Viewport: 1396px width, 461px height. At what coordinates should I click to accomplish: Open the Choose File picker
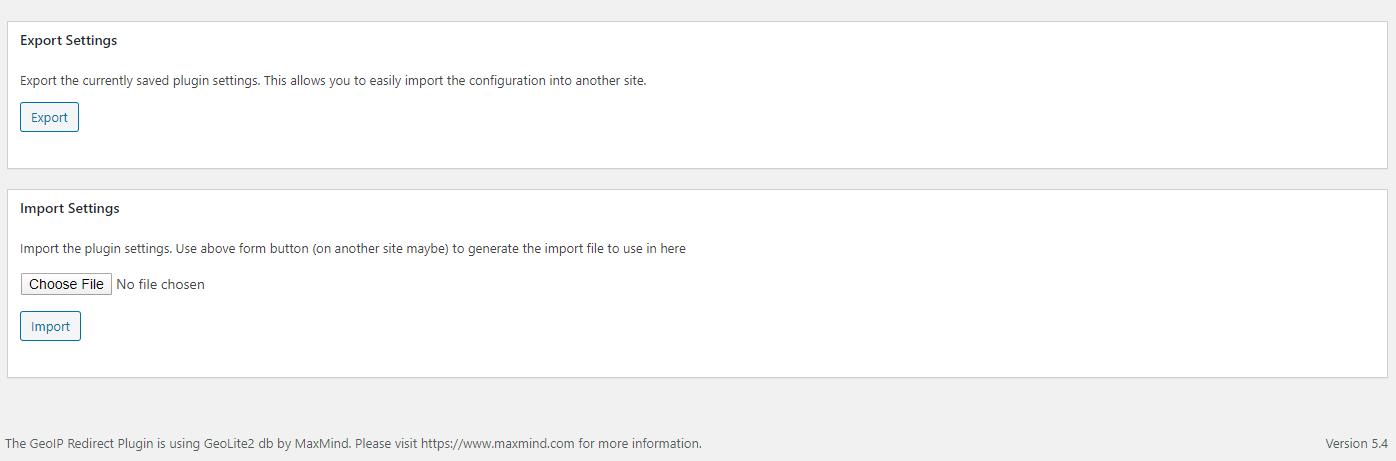pyautogui.click(x=66, y=284)
